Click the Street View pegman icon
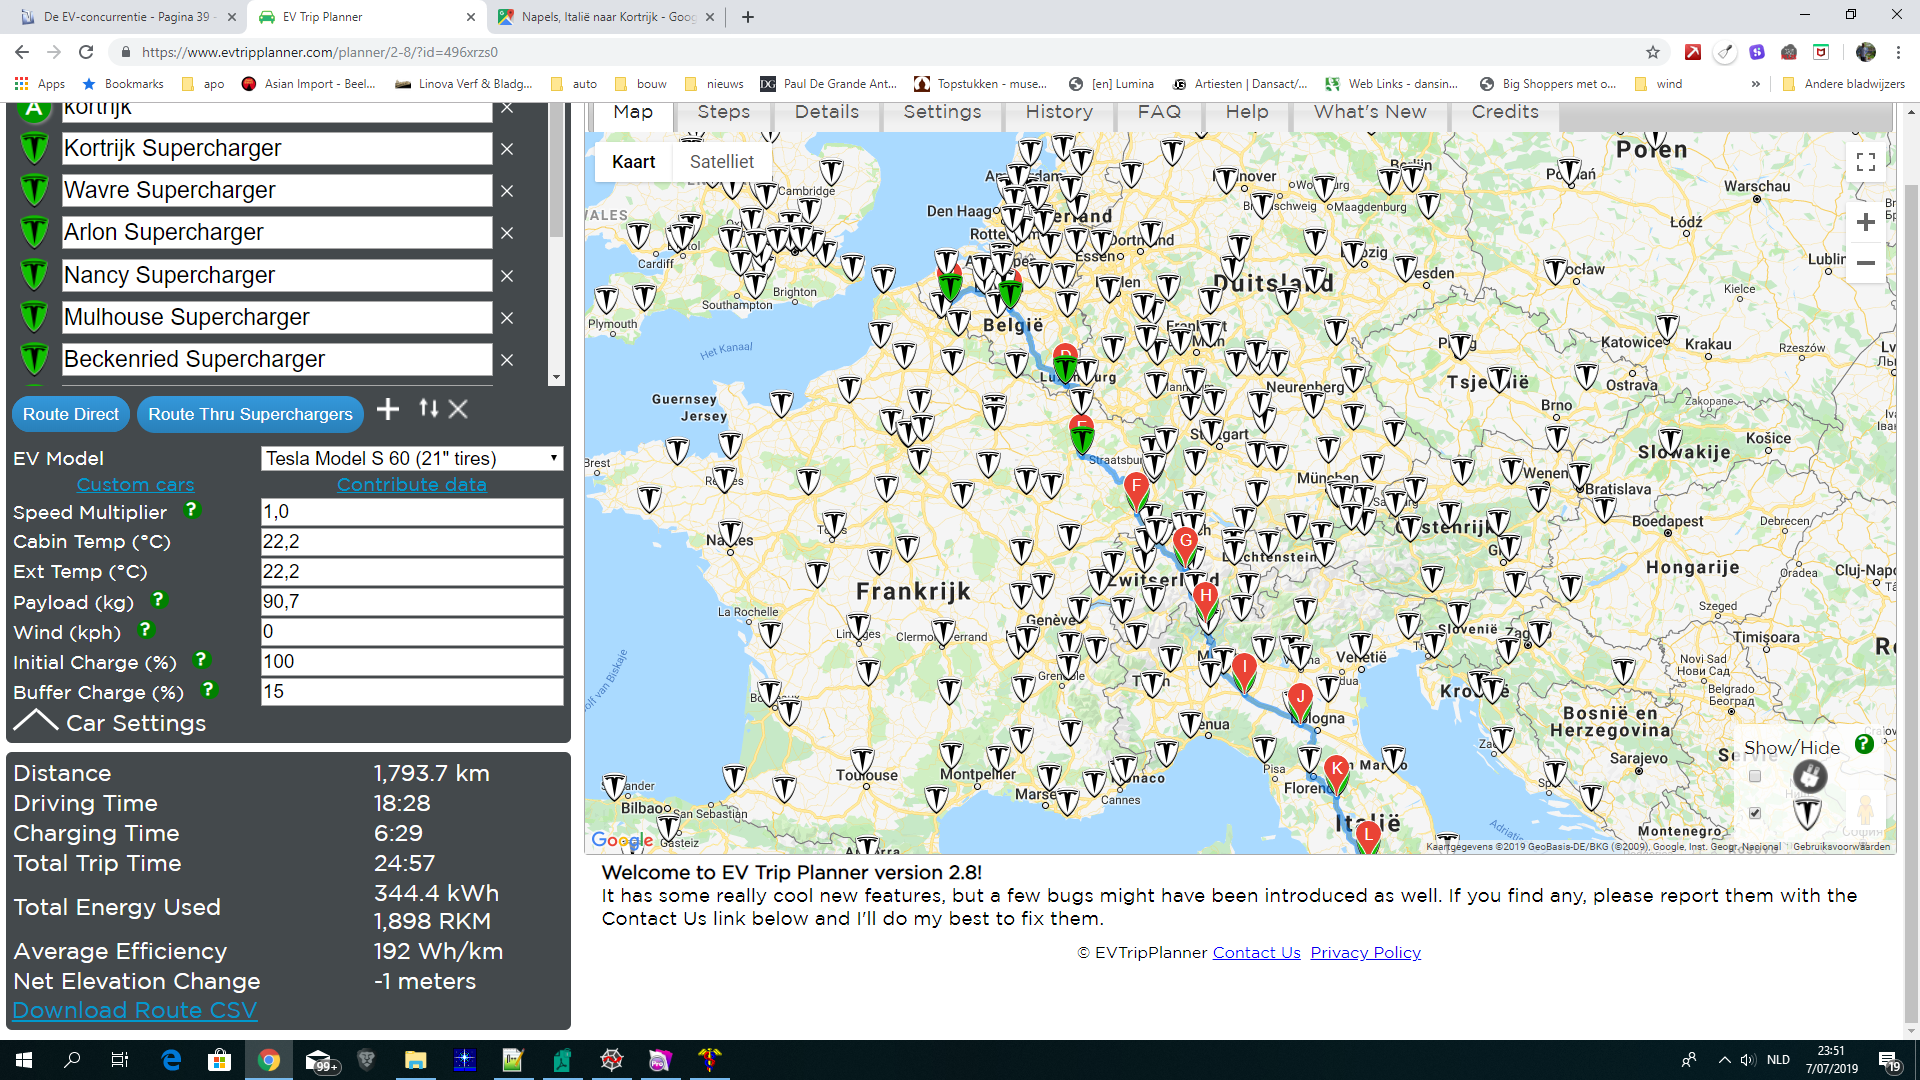This screenshot has width=1920, height=1080. pos(1865,810)
